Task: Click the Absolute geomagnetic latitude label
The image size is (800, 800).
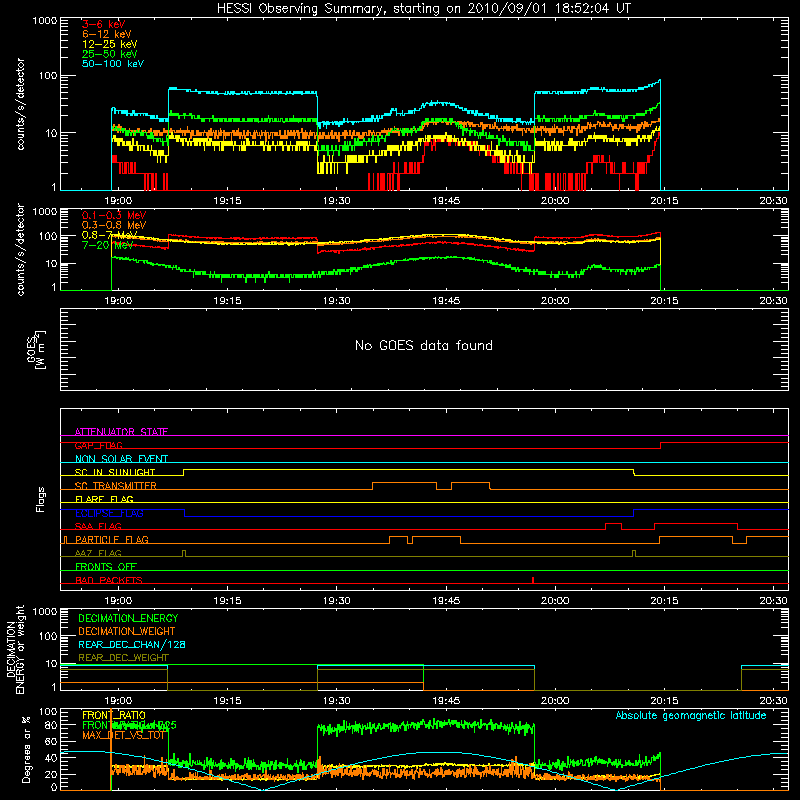Action: (691, 715)
